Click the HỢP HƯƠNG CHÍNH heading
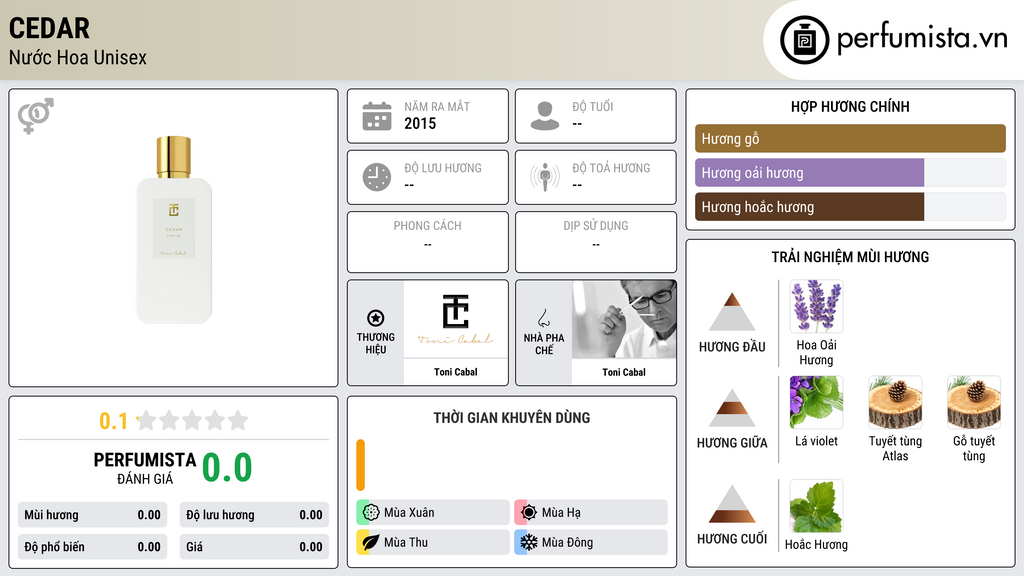This screenshot has width=1024, height=576. 850,106
